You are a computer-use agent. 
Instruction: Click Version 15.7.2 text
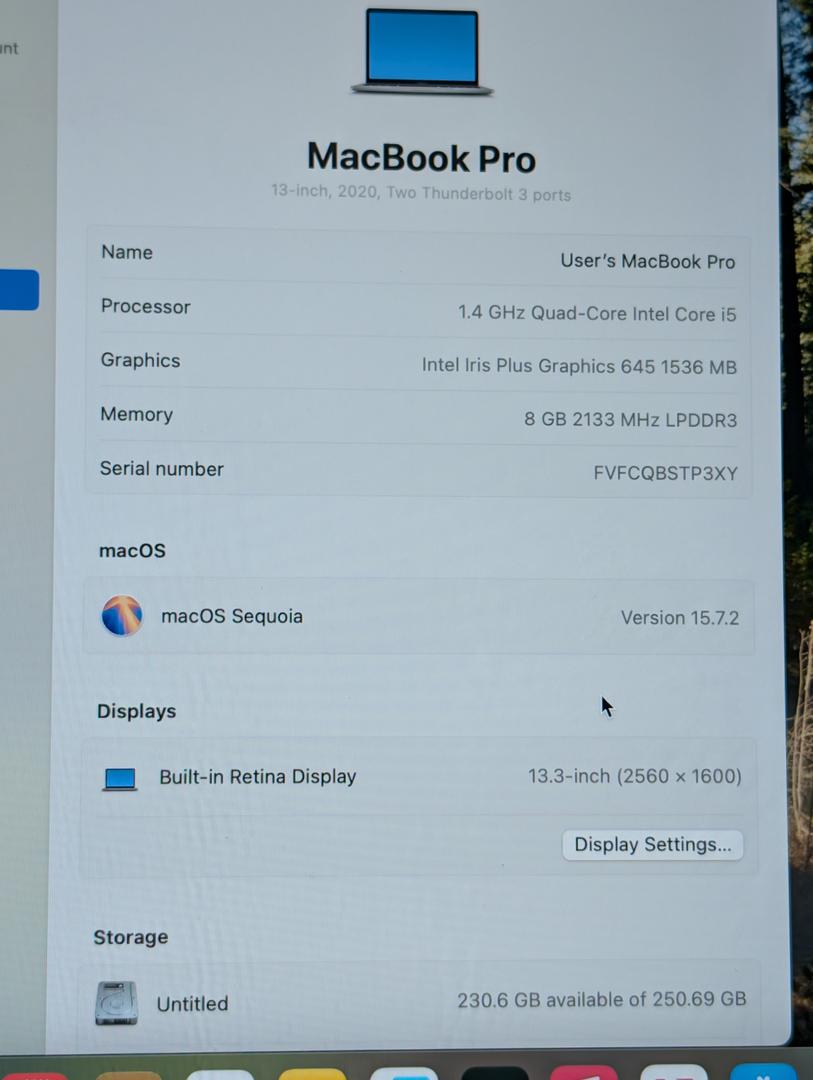click(x=679, y=618)
